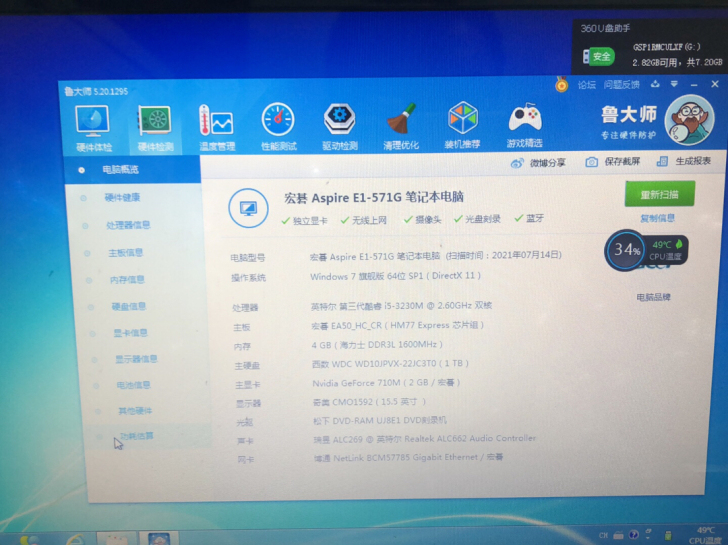The width and height of the screenshot is (728, 545).
Task: Click the computer monitor circle icon
Action: pos(248,208)
